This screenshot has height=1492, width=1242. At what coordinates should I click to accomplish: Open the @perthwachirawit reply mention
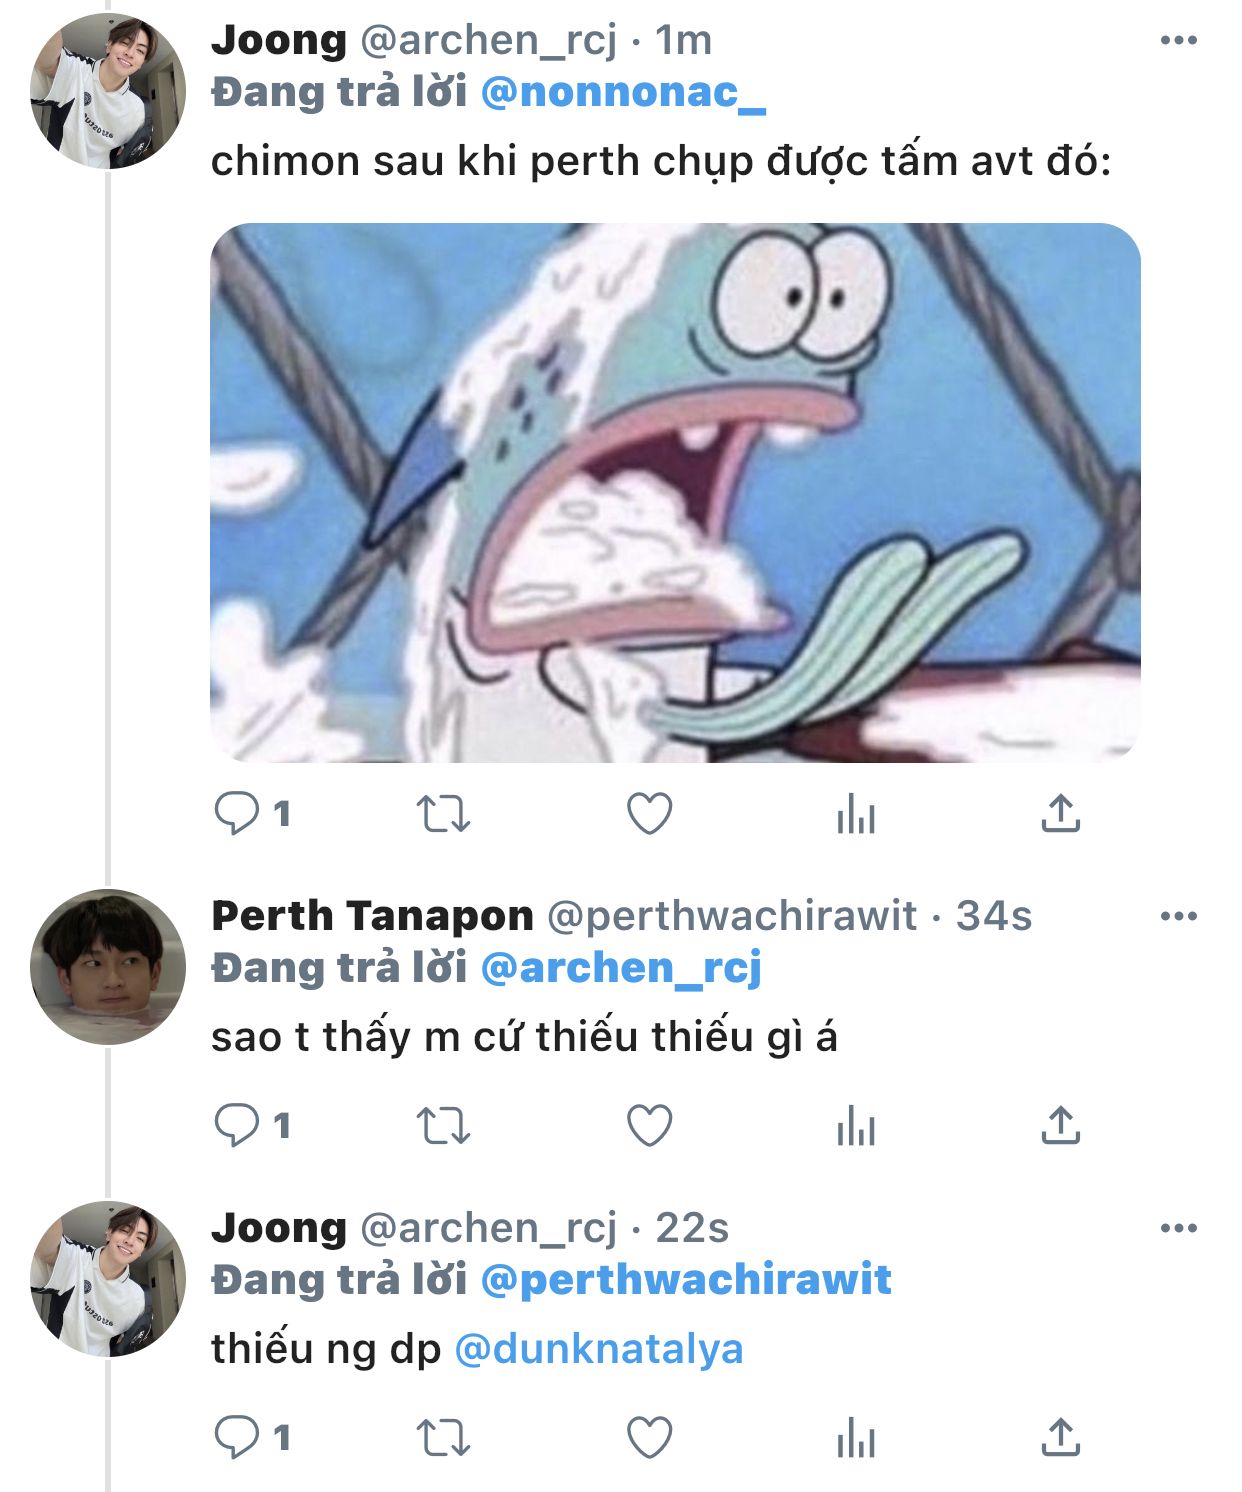click(x=686, y=1280)
